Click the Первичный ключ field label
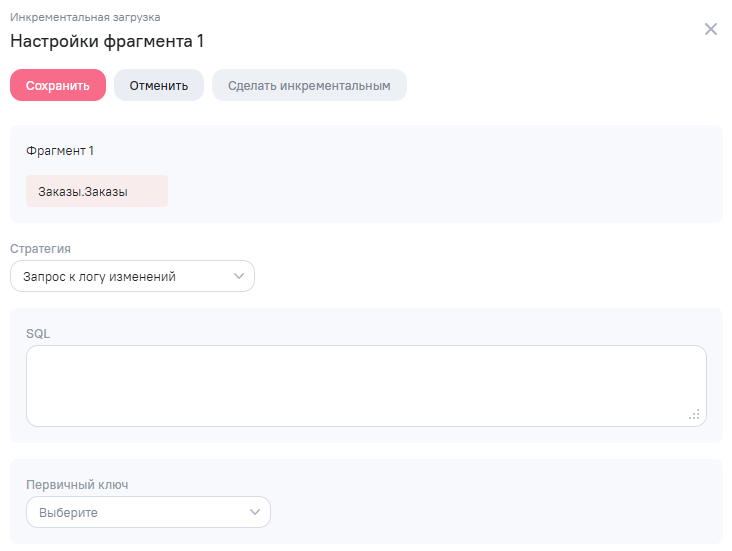 click(x=77, y=485)
